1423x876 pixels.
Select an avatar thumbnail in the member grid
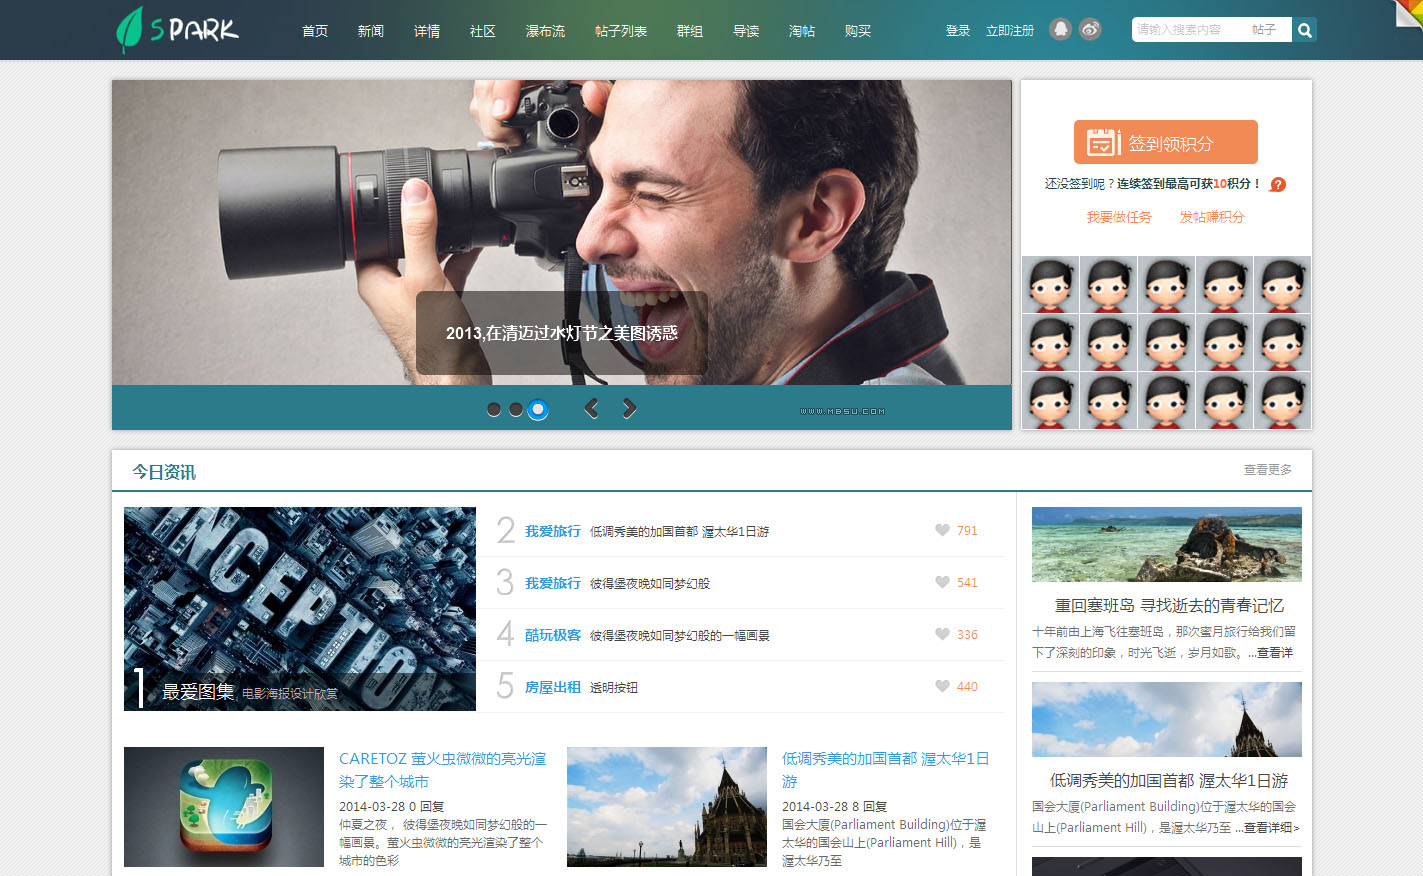1049,285
